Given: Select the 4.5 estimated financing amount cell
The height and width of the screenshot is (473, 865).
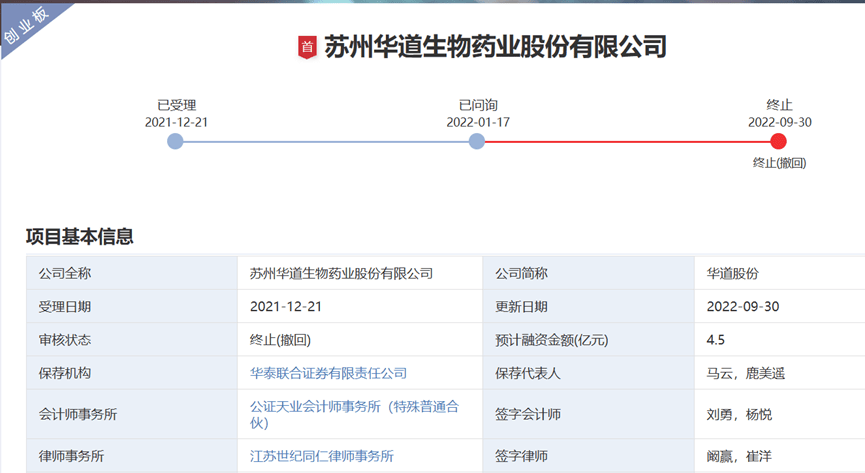Looking at the screenshot, I should (715, 340).
